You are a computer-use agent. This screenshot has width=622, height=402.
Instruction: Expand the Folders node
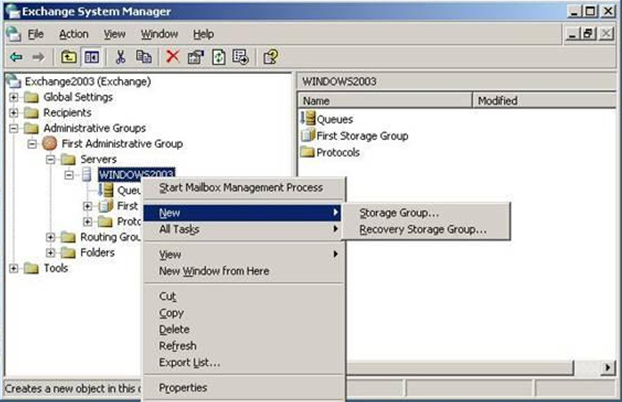[x=50, y=253]
